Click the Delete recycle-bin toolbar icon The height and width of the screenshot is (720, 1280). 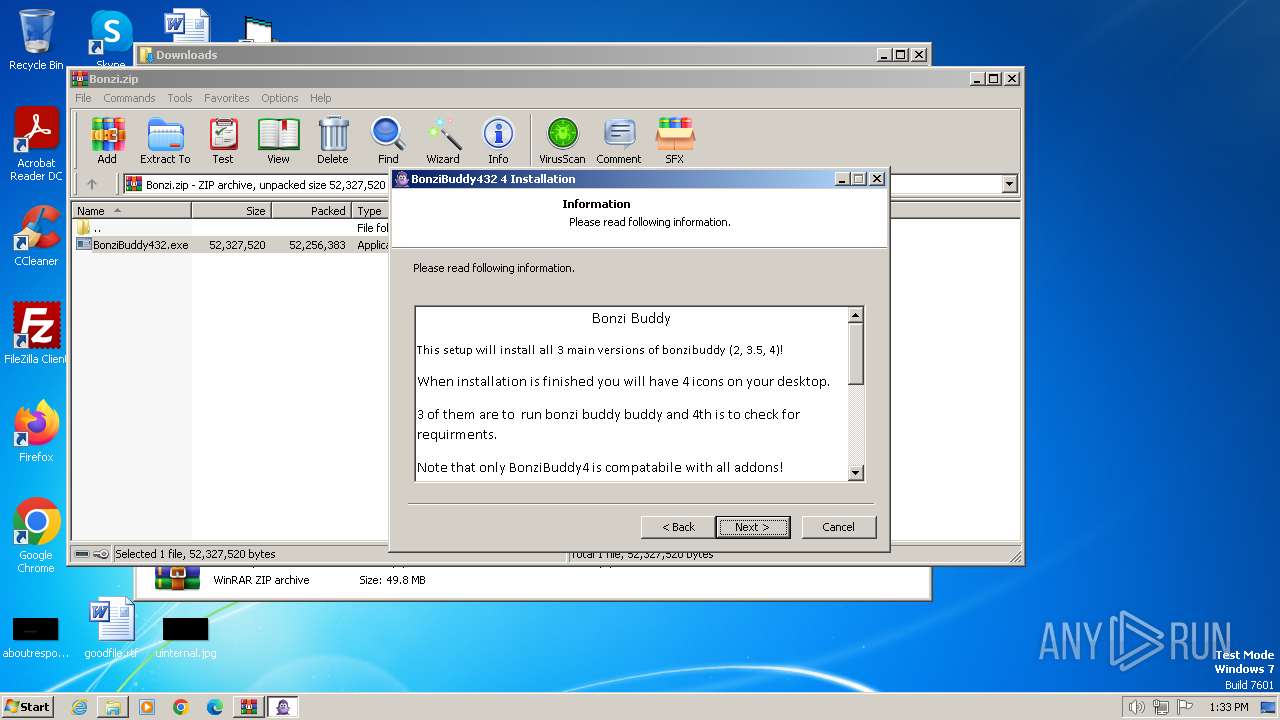coord(333,140)
